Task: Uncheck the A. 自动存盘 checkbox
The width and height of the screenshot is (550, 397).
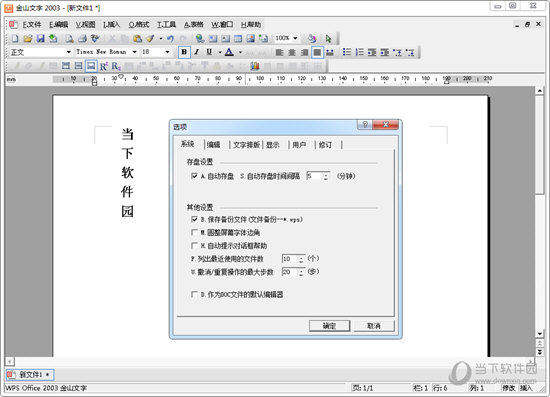Action: coord(194,176)
